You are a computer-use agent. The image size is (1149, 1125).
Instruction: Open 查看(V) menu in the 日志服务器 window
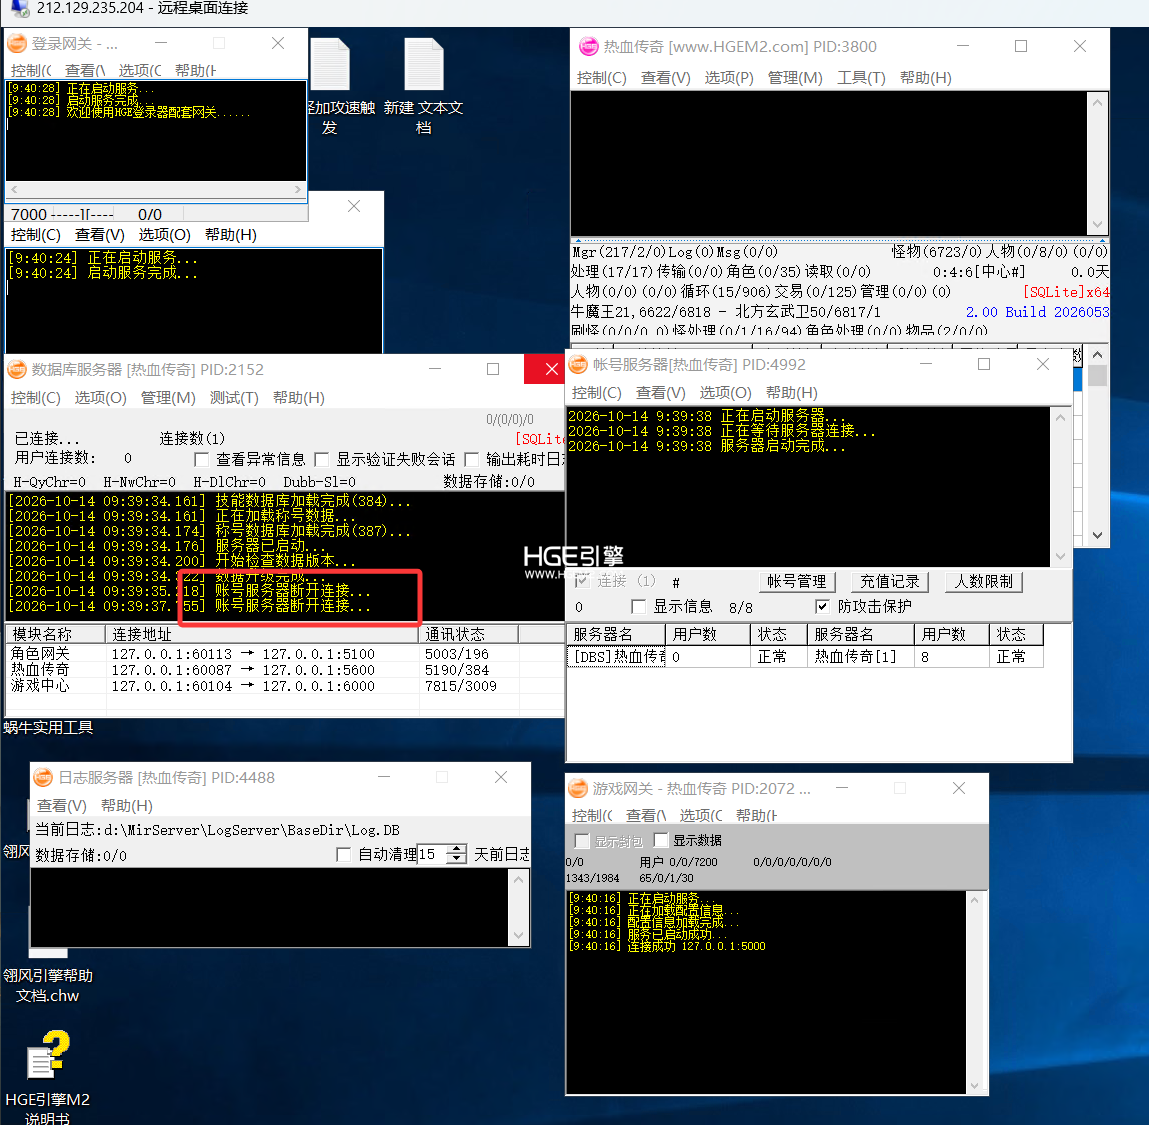[62, 805]
